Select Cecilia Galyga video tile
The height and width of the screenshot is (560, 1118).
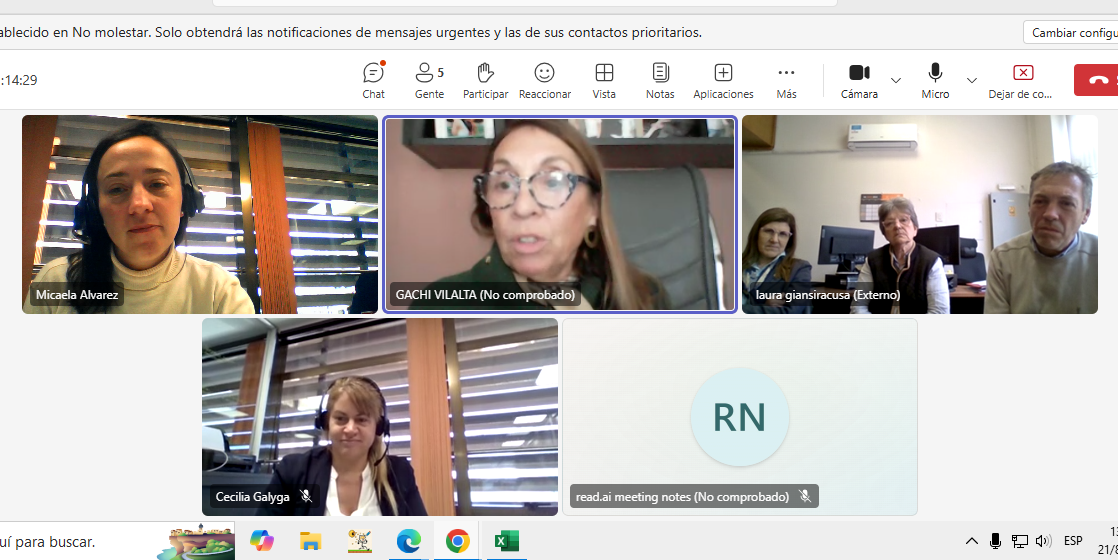380,417
